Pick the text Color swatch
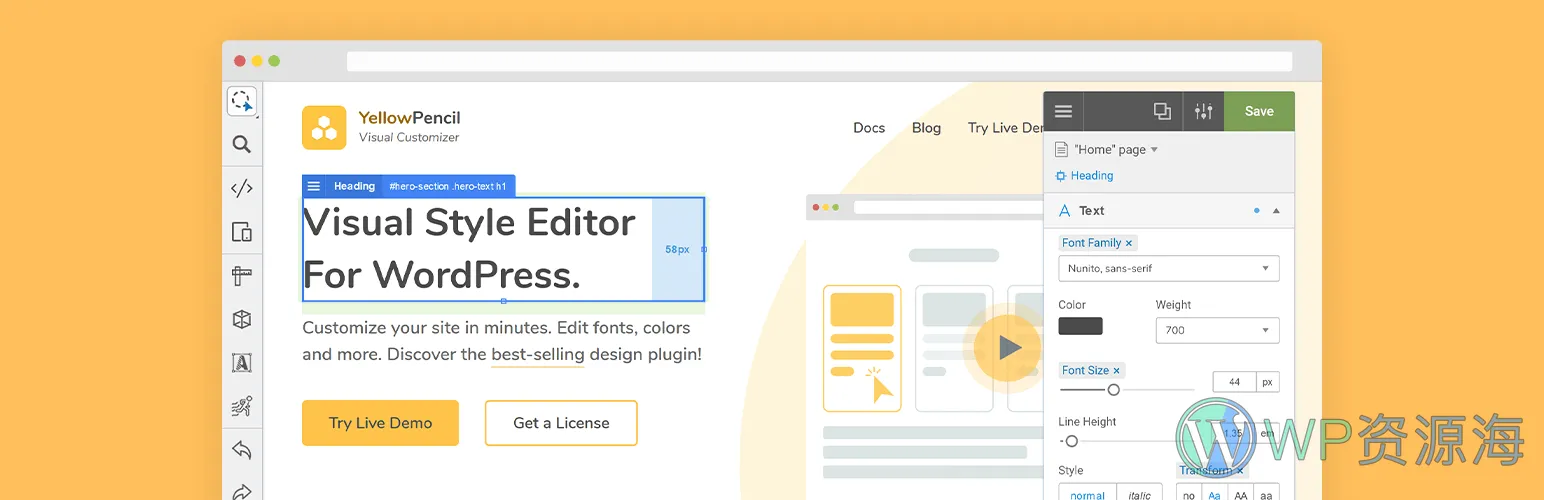 pos(1080,326)
